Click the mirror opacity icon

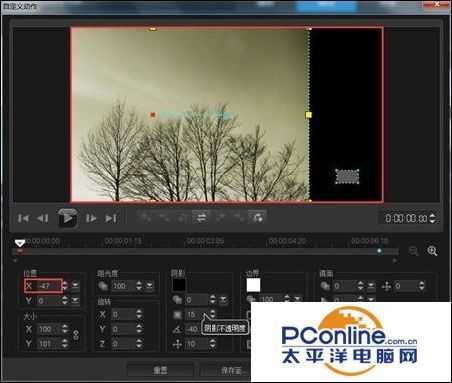pyautogui.click(x=325, y=286)
